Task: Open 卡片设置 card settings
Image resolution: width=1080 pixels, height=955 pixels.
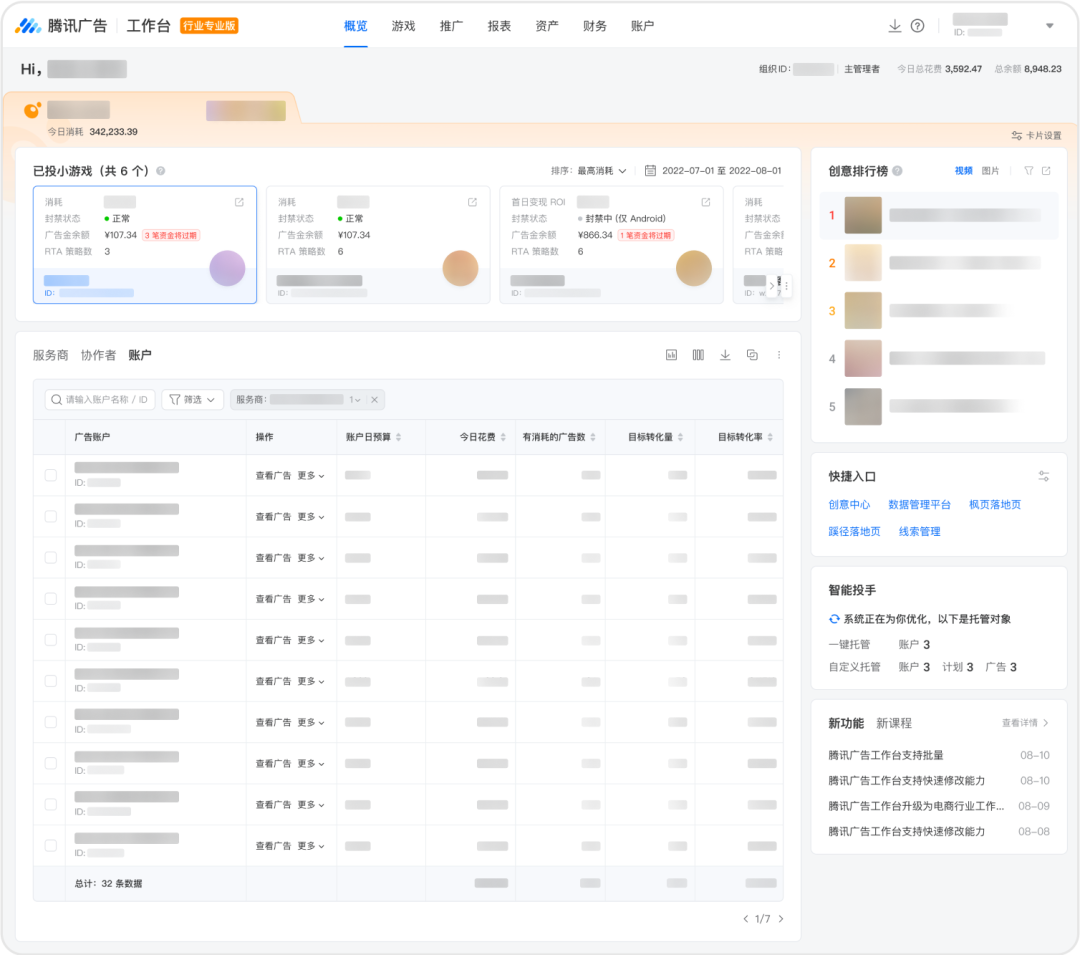Action: click(x=1036, y=136)
